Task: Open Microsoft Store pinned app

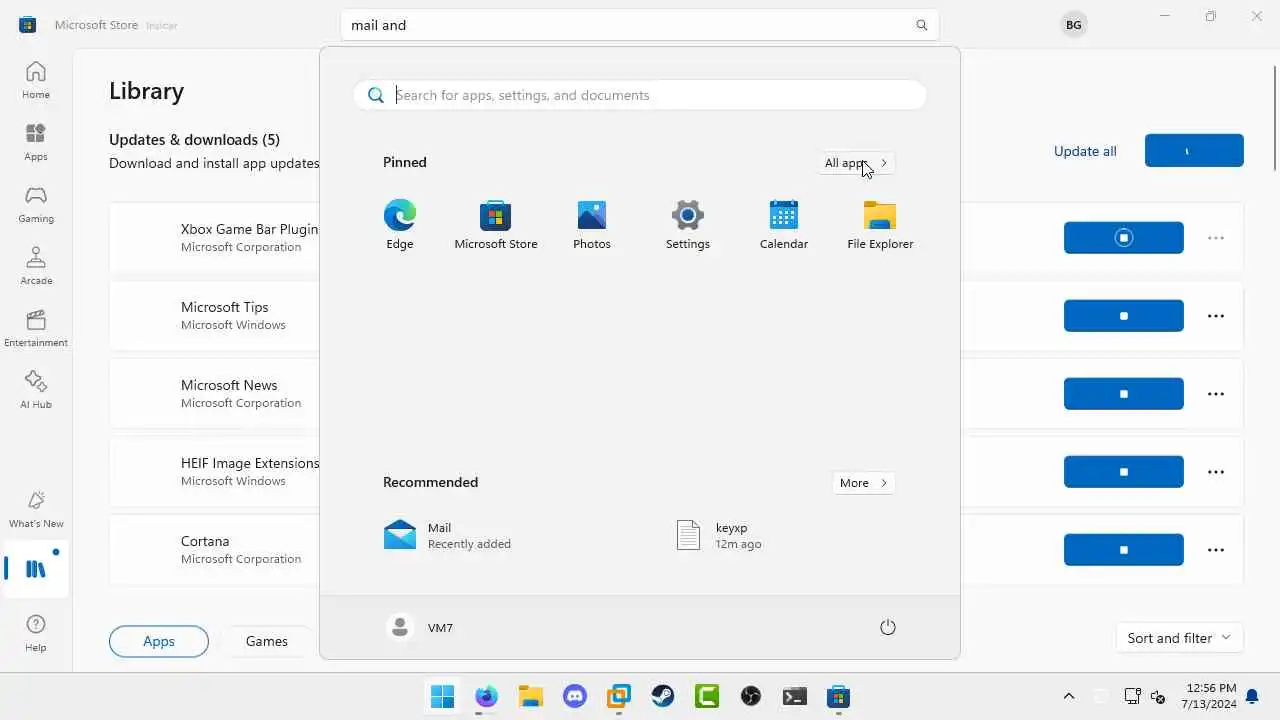Action: tap(496, 225)
